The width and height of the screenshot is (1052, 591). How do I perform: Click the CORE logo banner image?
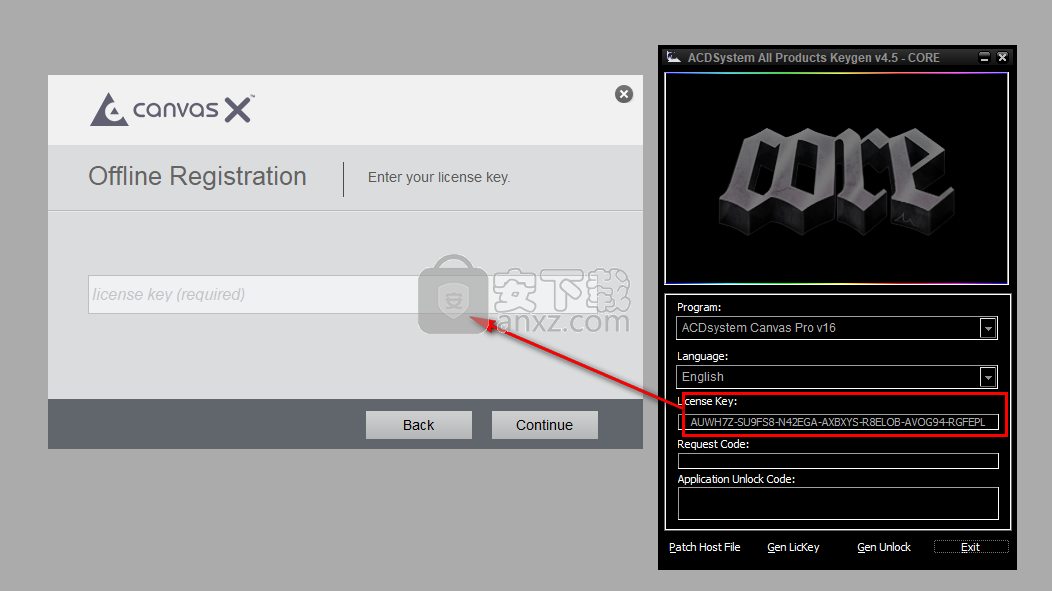point(837,178)
